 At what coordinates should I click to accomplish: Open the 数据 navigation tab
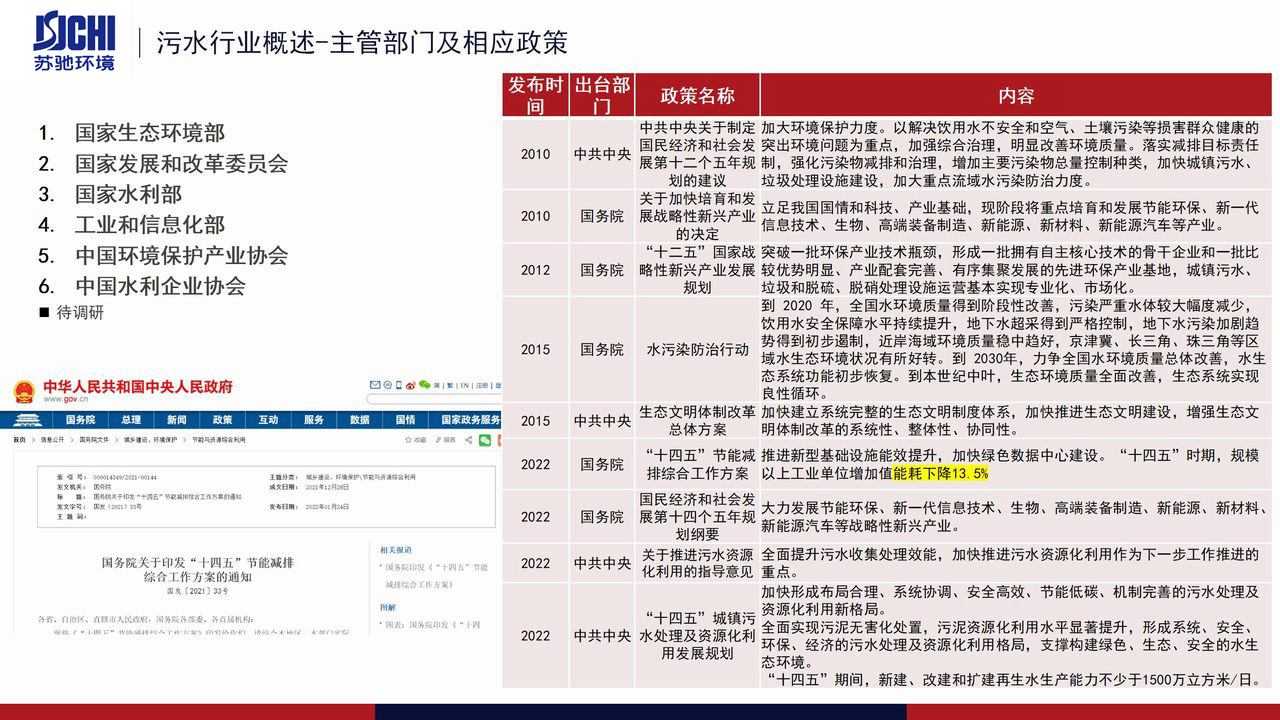[x=360, y=420]
